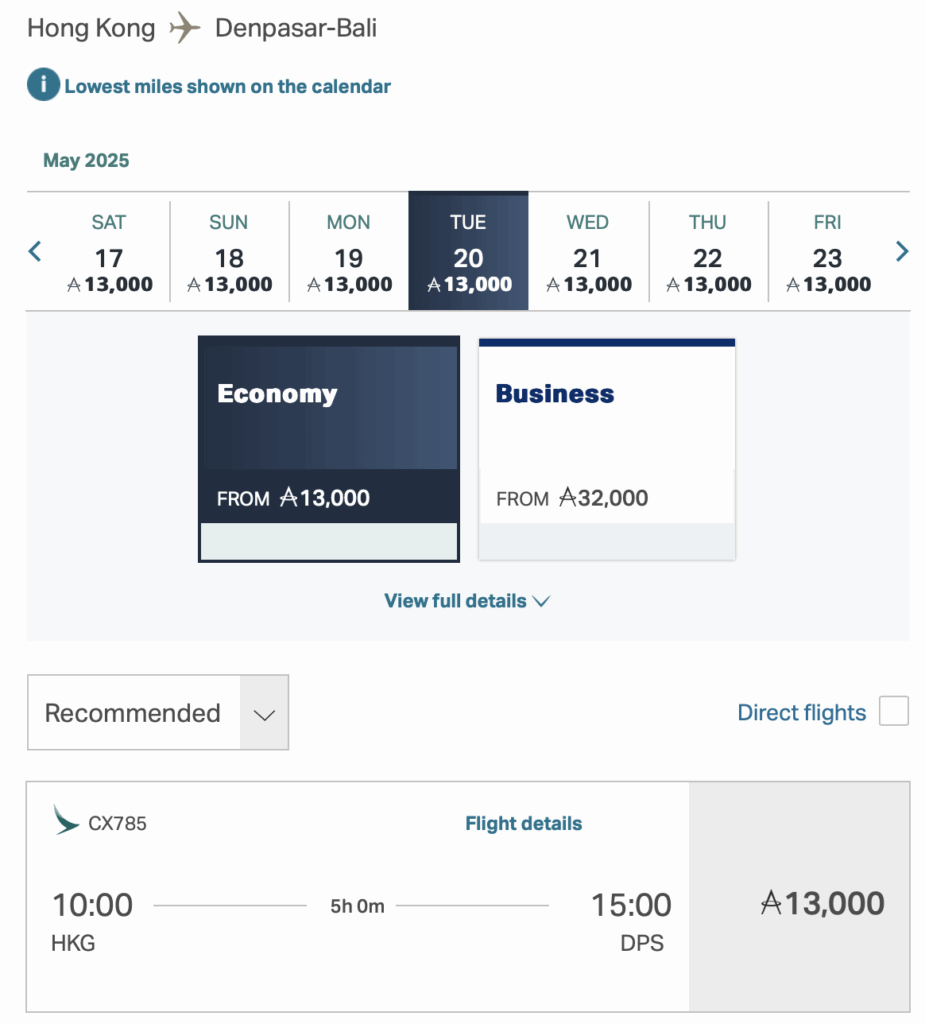Select WED 21 in the date calendar

588,251
